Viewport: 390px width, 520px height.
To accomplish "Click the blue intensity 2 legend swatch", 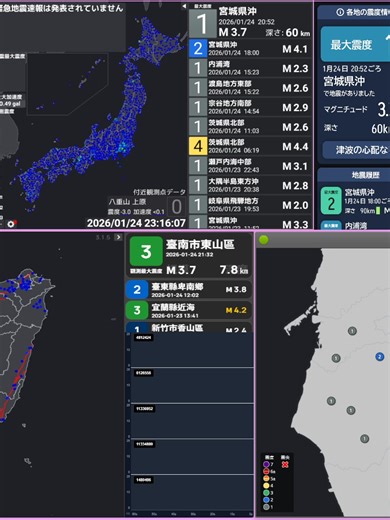I will coord(266,500).
